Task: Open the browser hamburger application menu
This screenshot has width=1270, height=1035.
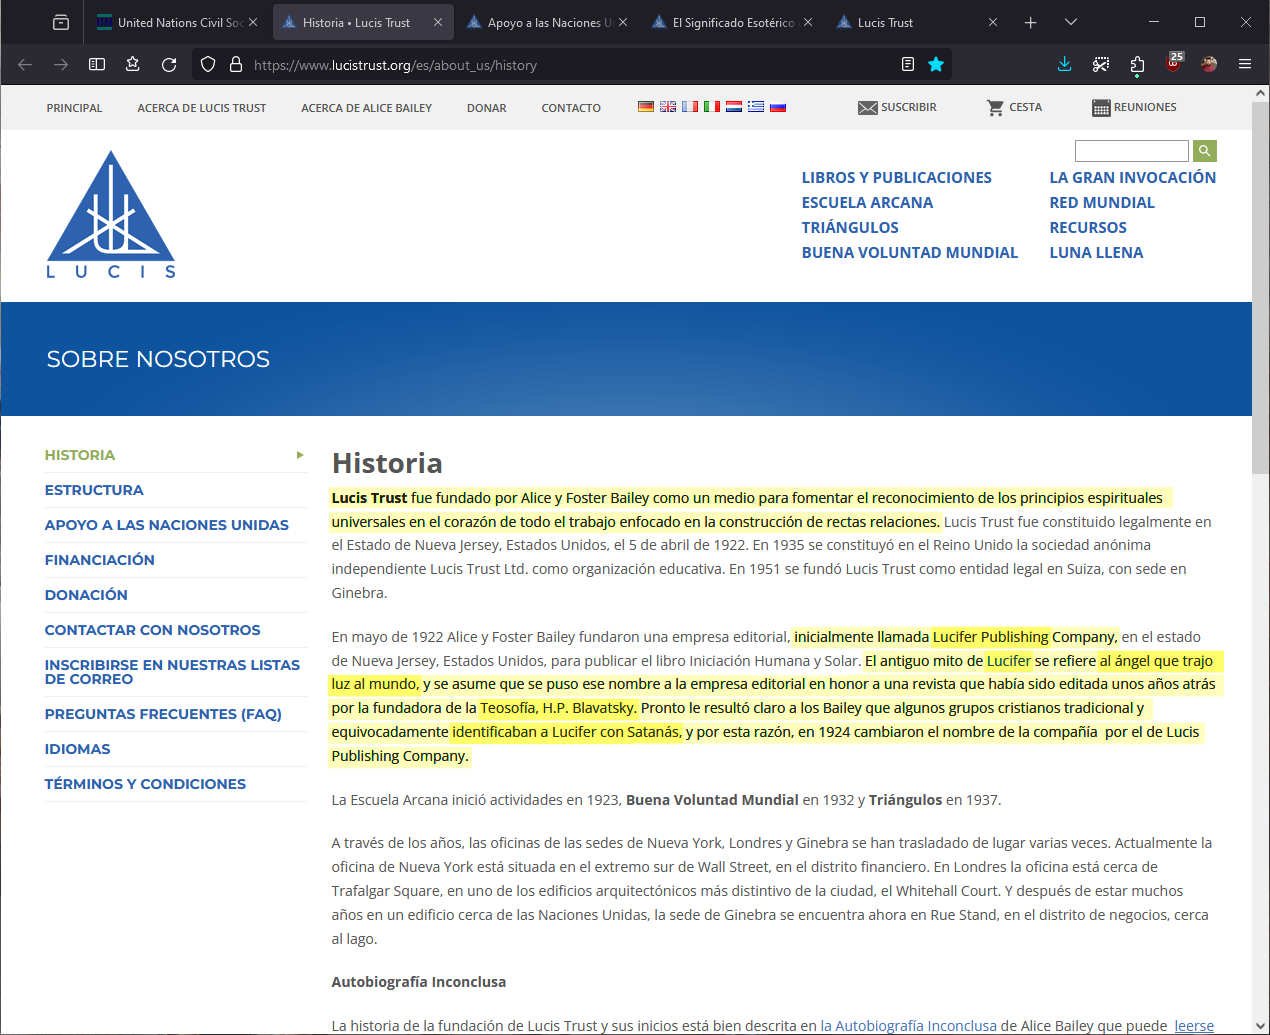Action: point(1245,64)
